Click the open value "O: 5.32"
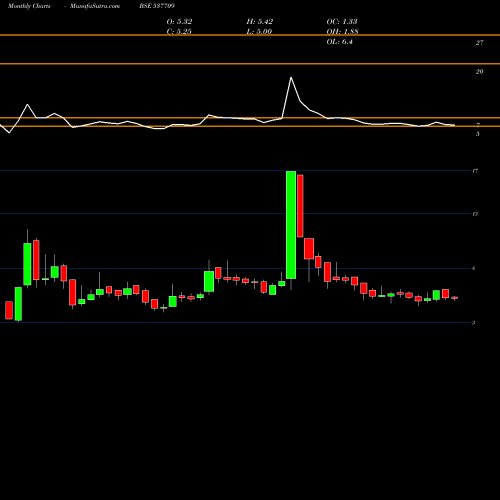The width and height of the screenshot is (500, 500). point(179,22)
